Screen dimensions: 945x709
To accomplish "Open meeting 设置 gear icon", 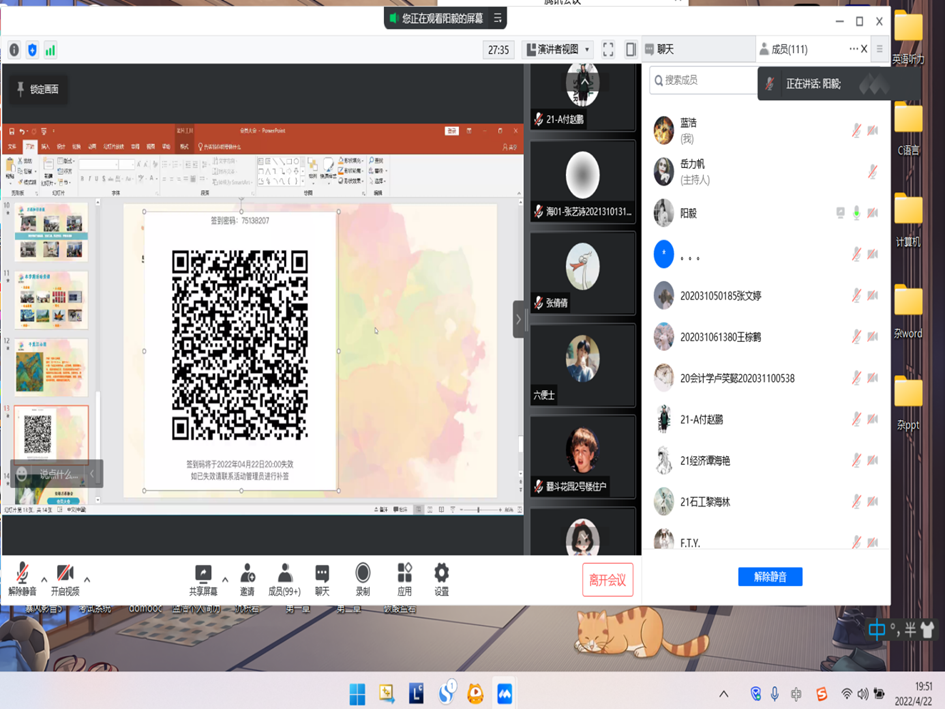I will tap(442, 580).
